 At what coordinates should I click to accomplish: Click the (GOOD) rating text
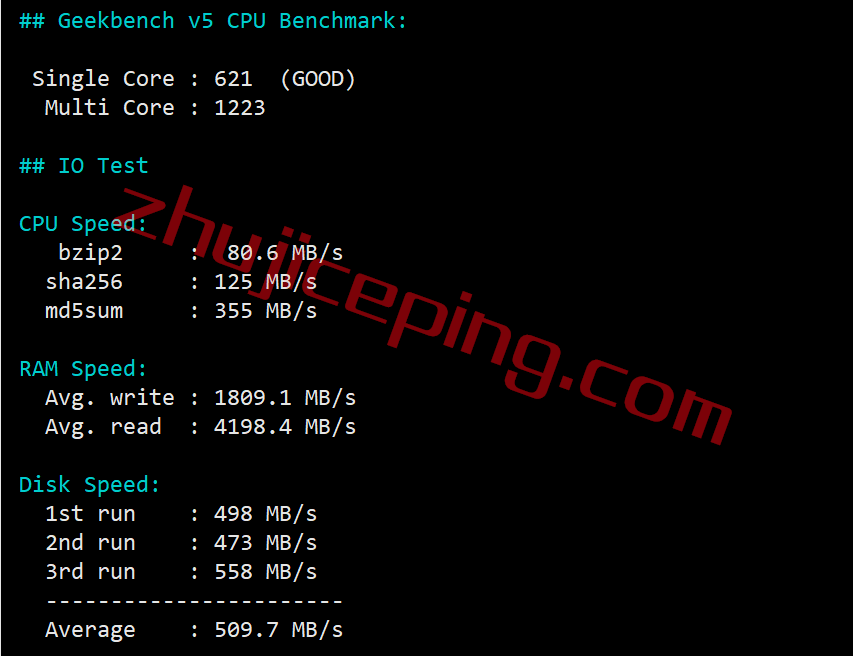point(318,79)
